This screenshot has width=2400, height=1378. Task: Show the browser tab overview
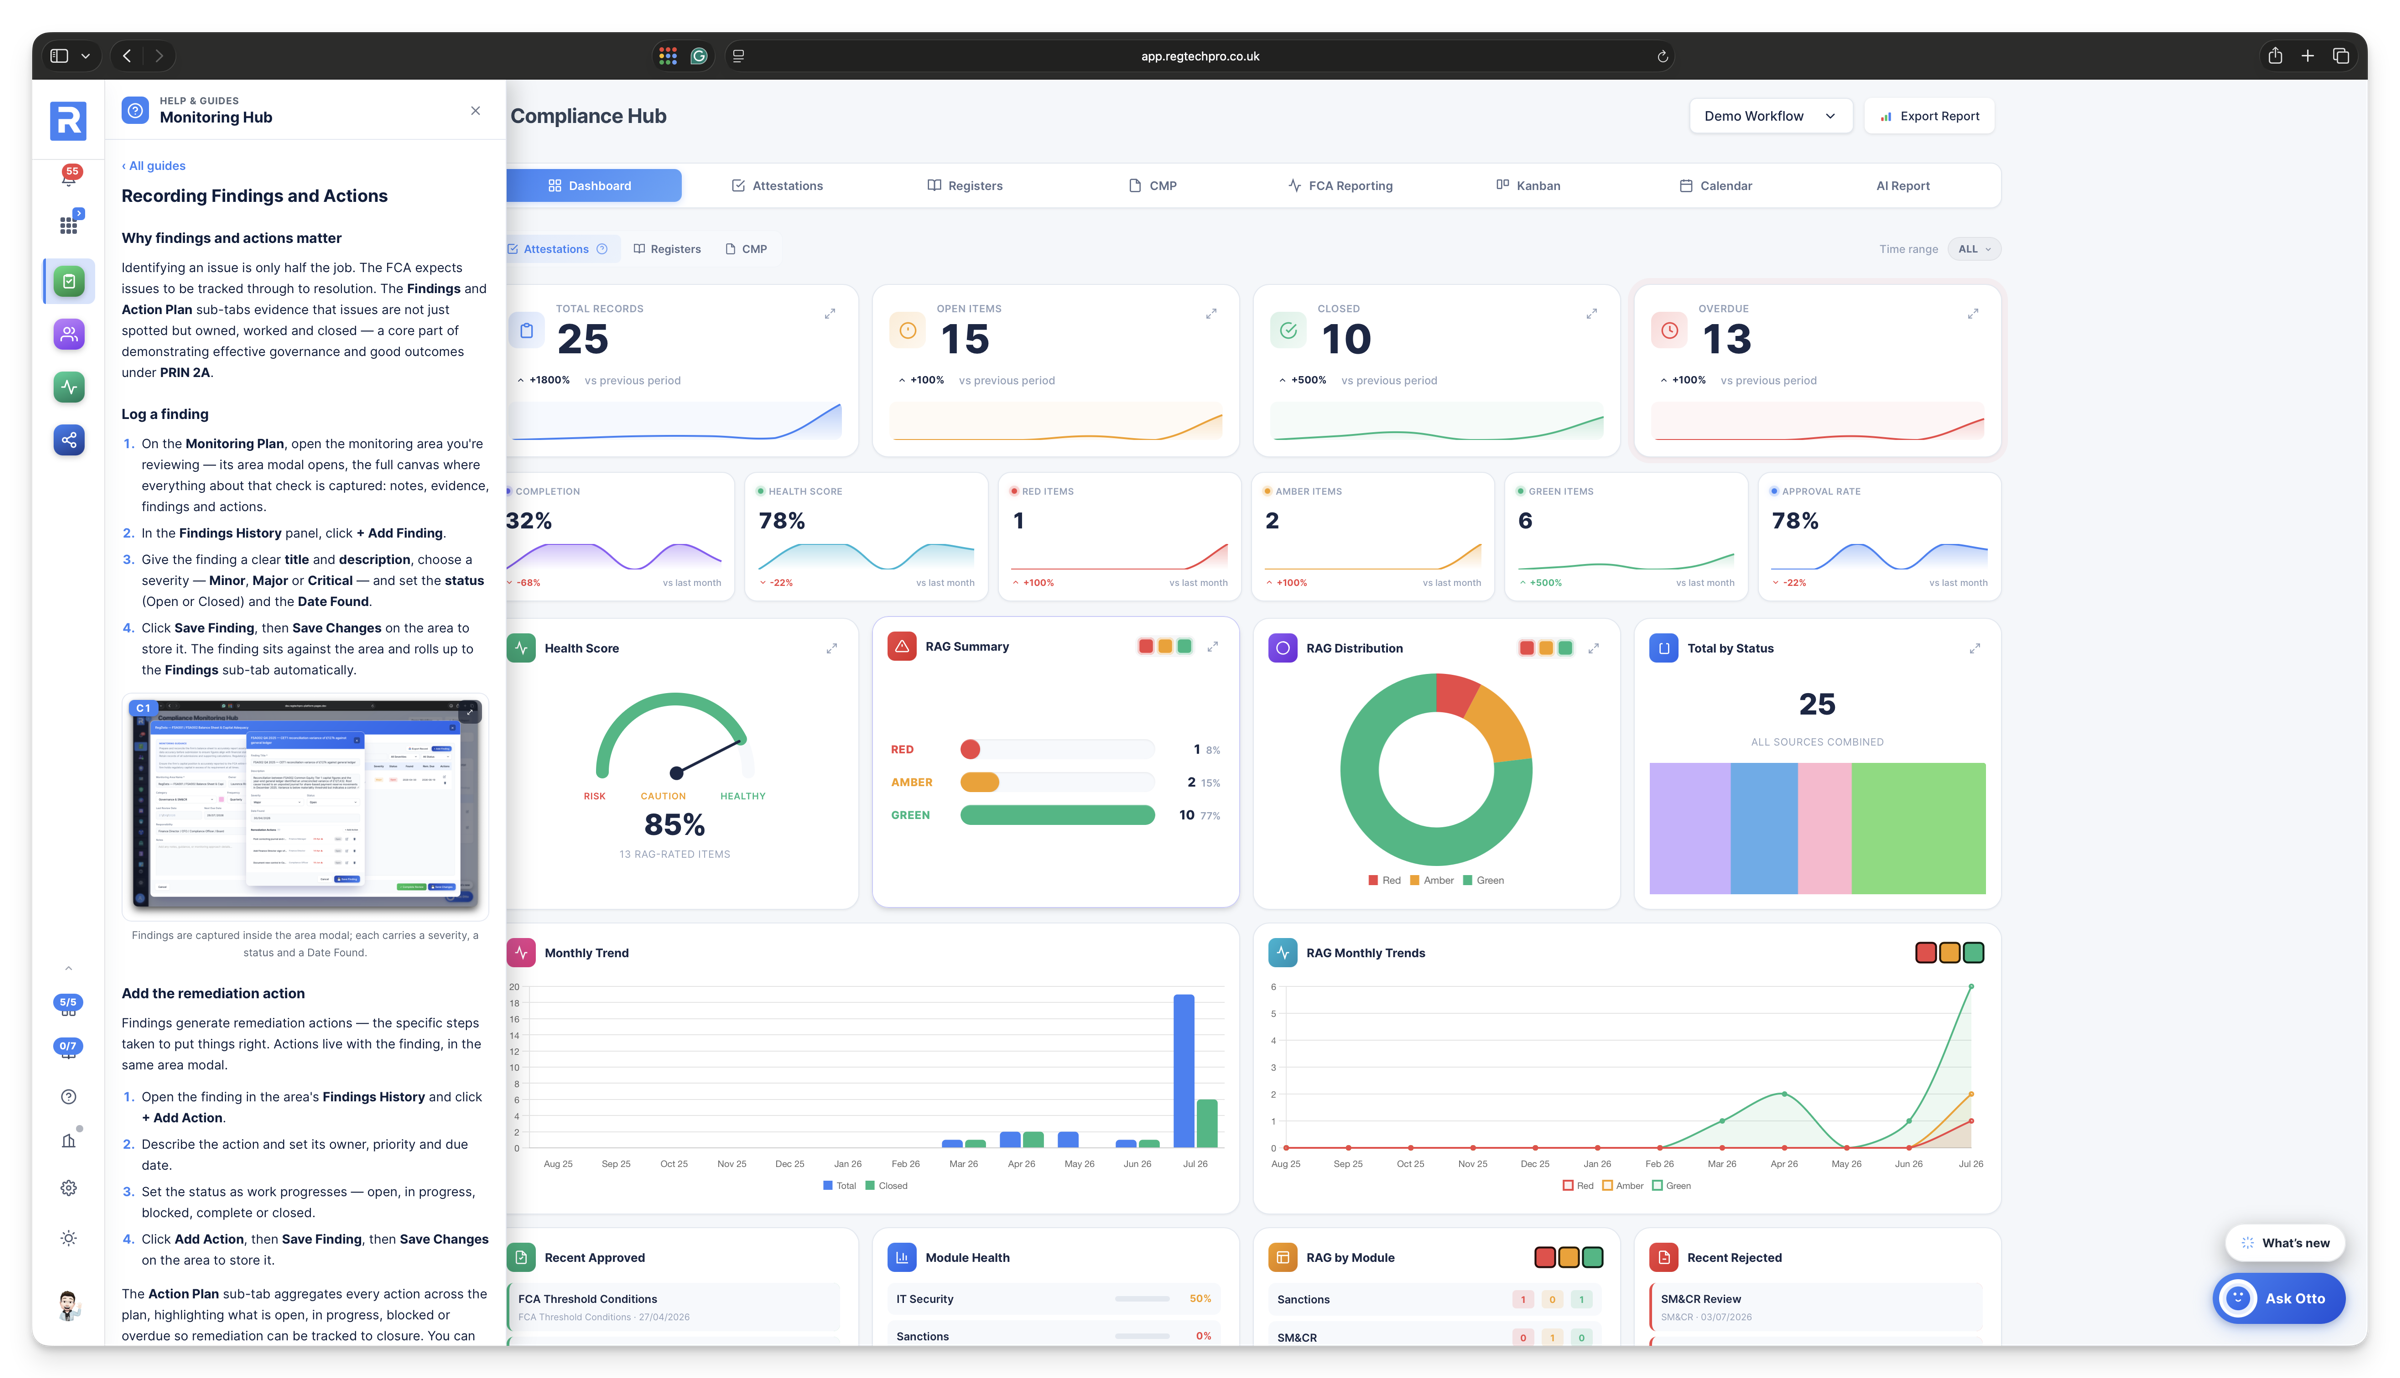pos(2341,56)
